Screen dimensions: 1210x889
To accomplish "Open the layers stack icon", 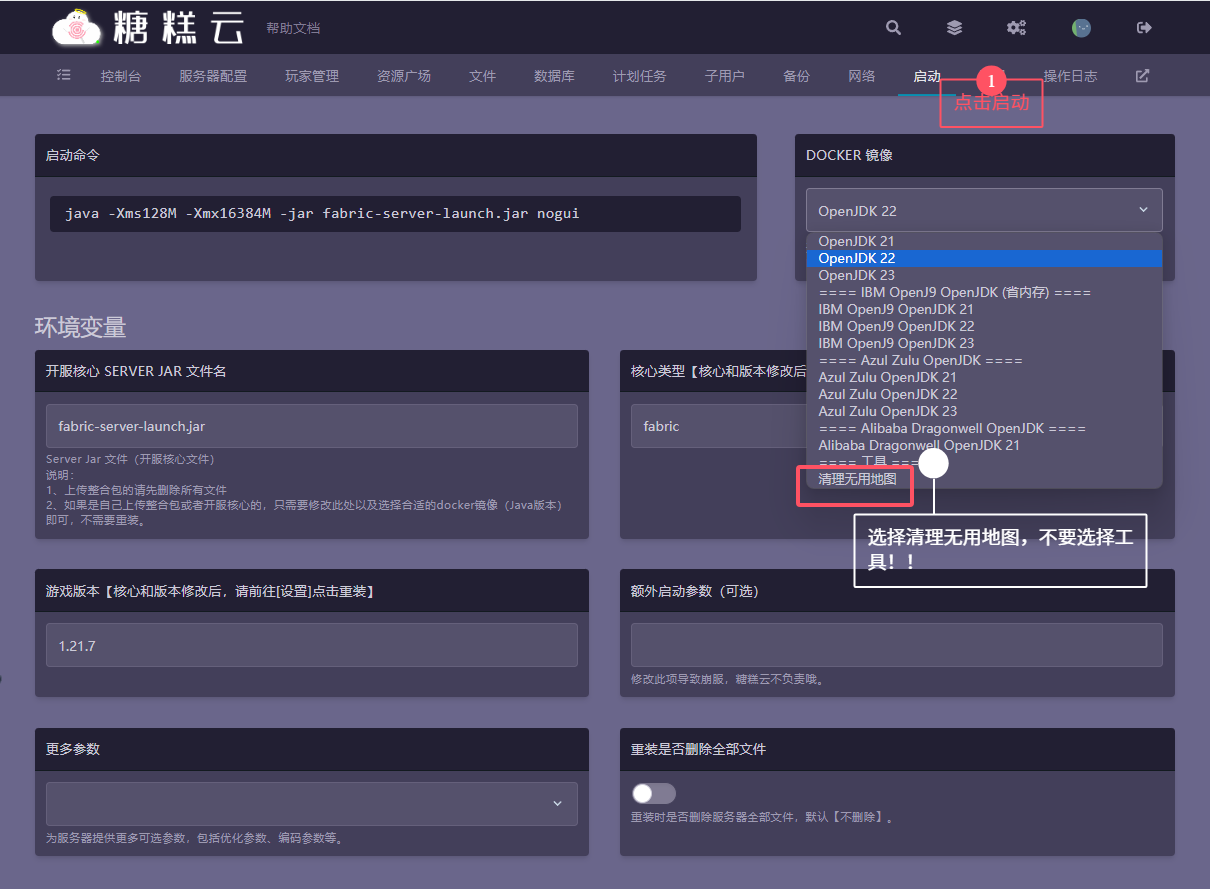I will click(955, 28).
